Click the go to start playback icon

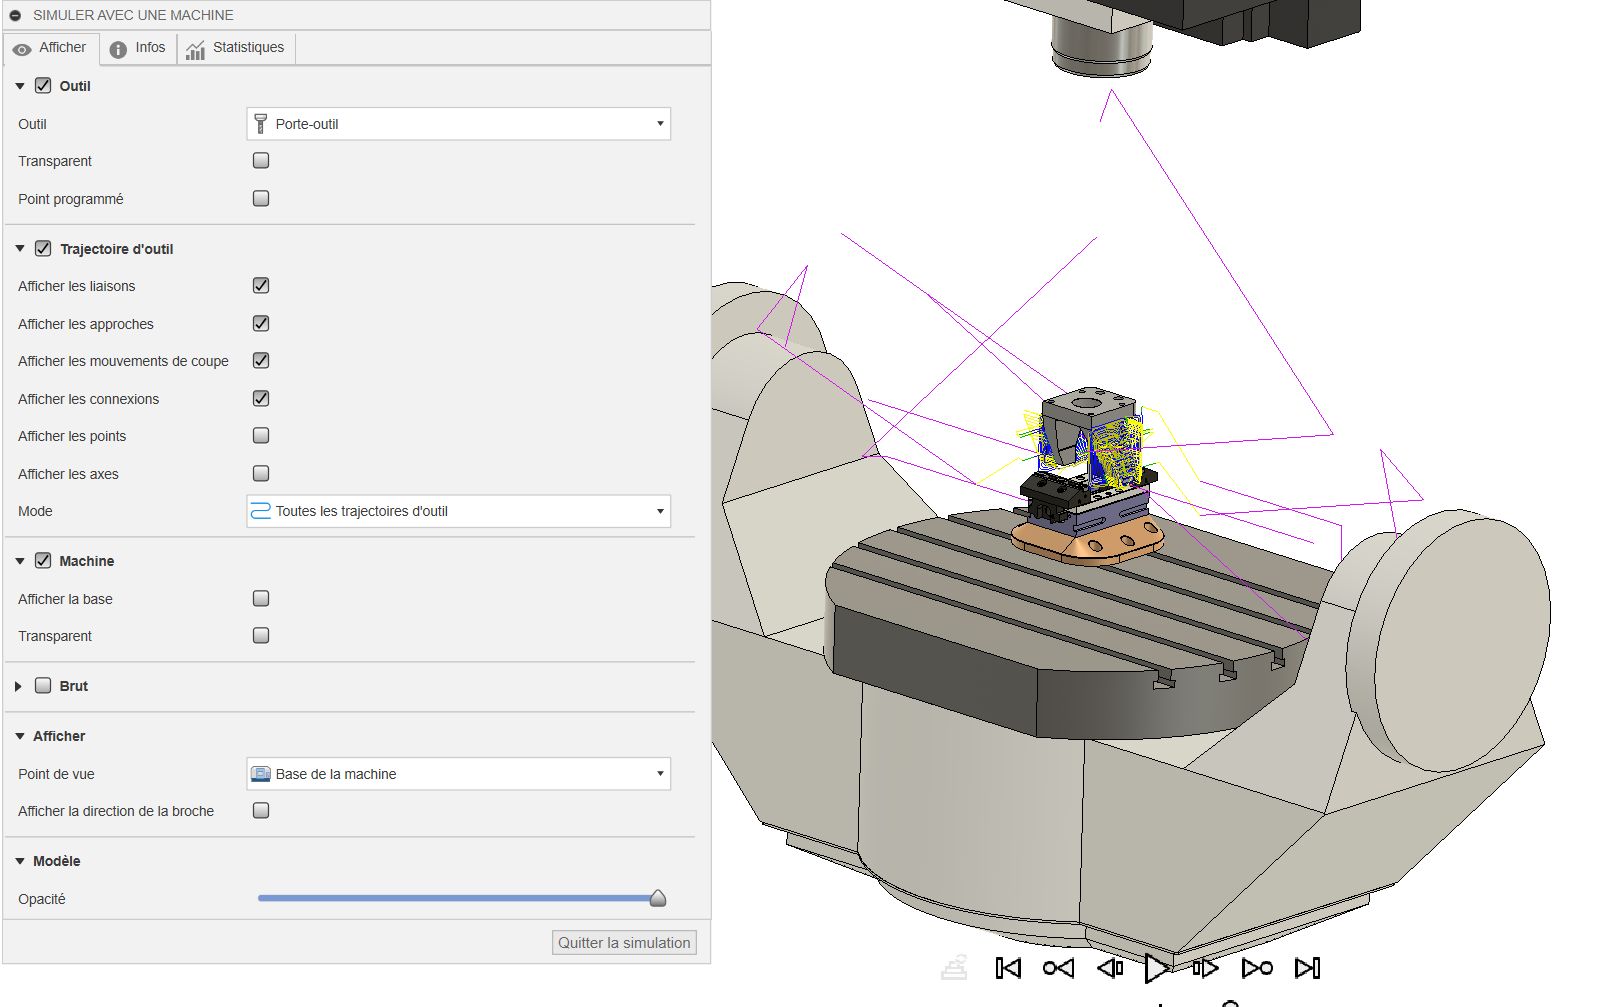(x=1008, y=968)
